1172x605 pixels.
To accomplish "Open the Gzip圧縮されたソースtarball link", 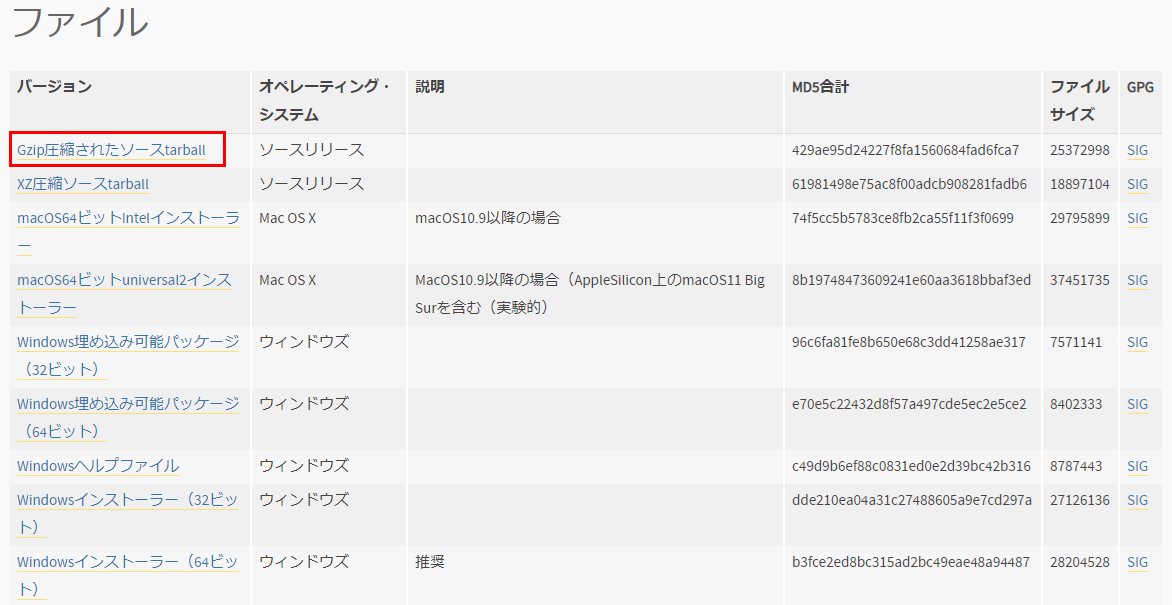I will tap(111, 150).
